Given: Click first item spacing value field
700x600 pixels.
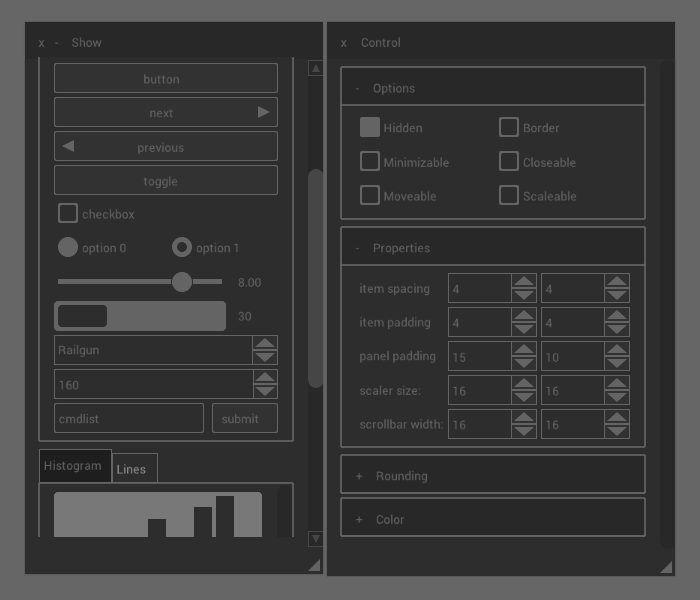Looking at the screenshot, I should (x=480, y=288).
